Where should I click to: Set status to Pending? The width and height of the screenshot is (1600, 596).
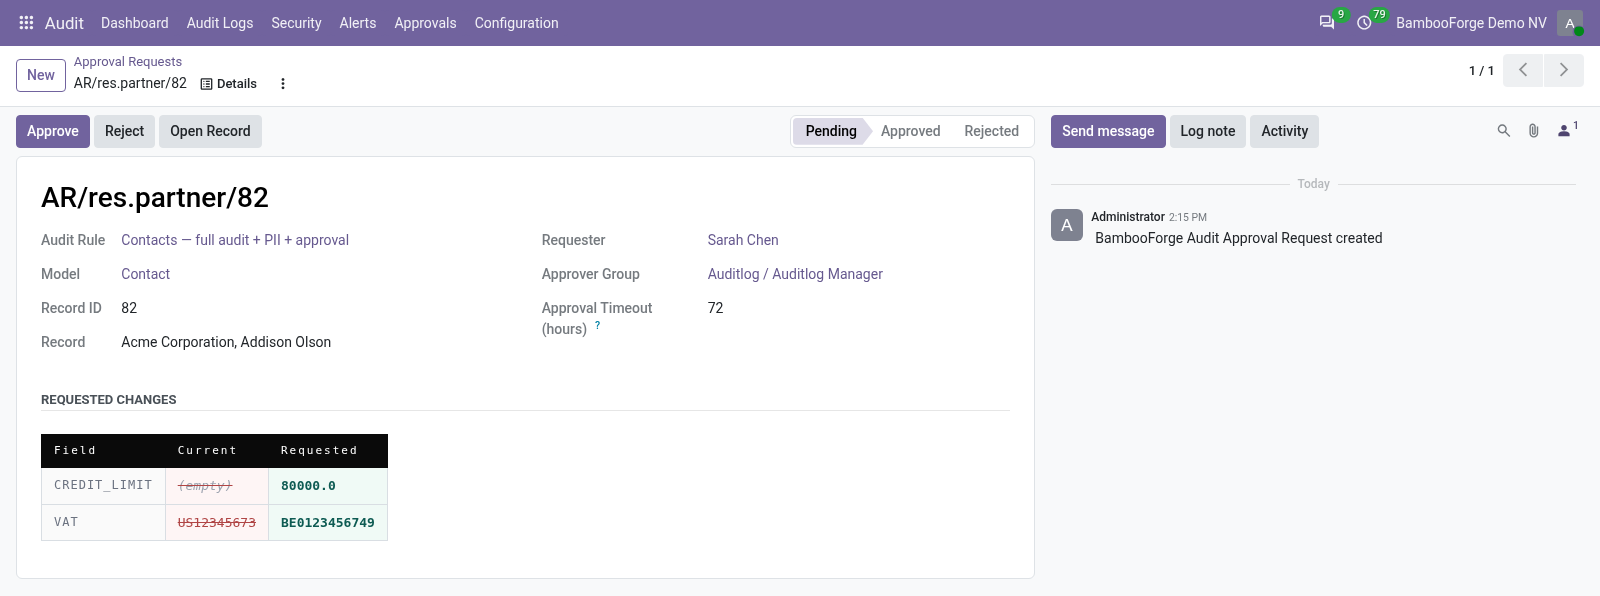tap(831, 131)
